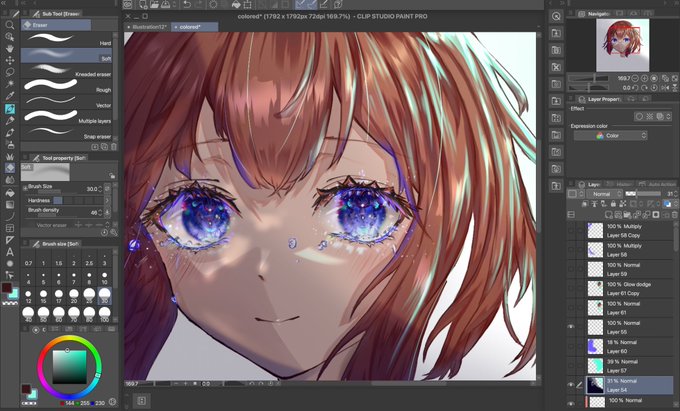The image size is (680, 411).
Task: Select the Auto select magic wand tool
Action: click(10, 83)
